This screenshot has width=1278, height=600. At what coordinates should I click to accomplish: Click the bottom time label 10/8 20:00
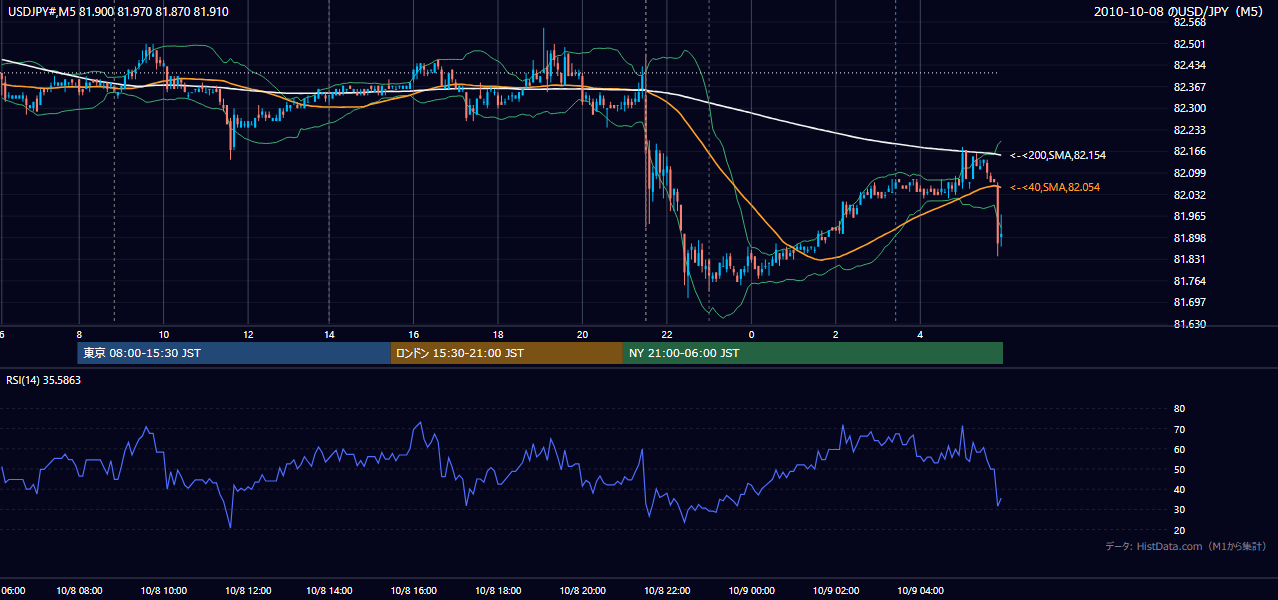coord(582,591)
